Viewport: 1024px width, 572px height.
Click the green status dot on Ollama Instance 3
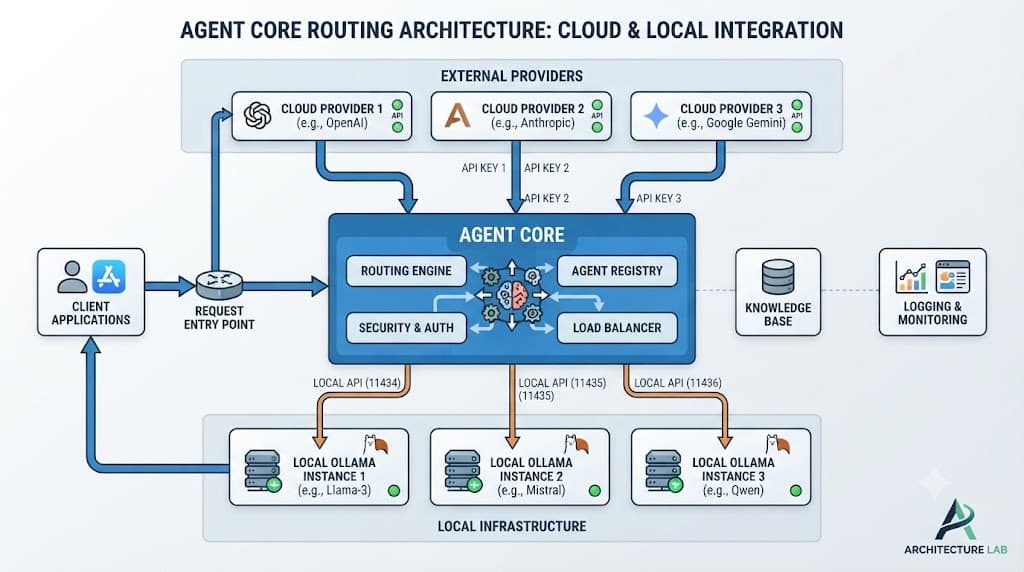coord(795,490)
